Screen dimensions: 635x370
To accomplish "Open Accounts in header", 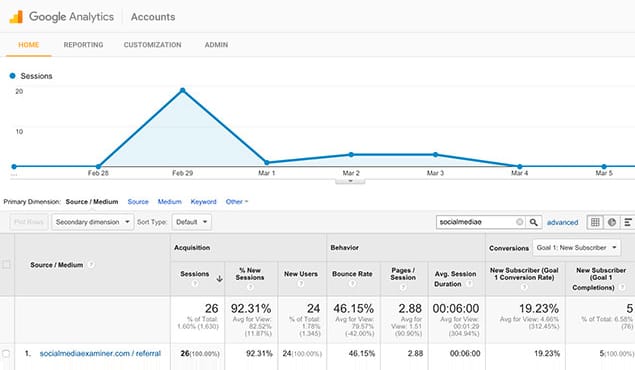I will pos(153,17).
